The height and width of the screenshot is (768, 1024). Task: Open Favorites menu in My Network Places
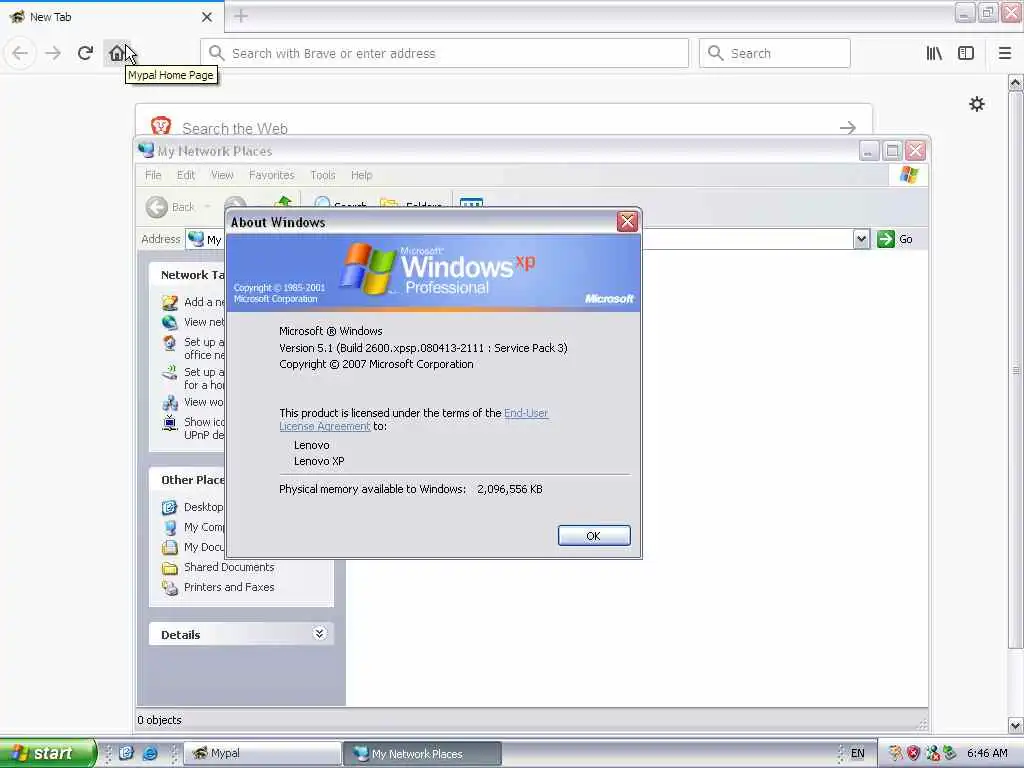click(271, 175)
